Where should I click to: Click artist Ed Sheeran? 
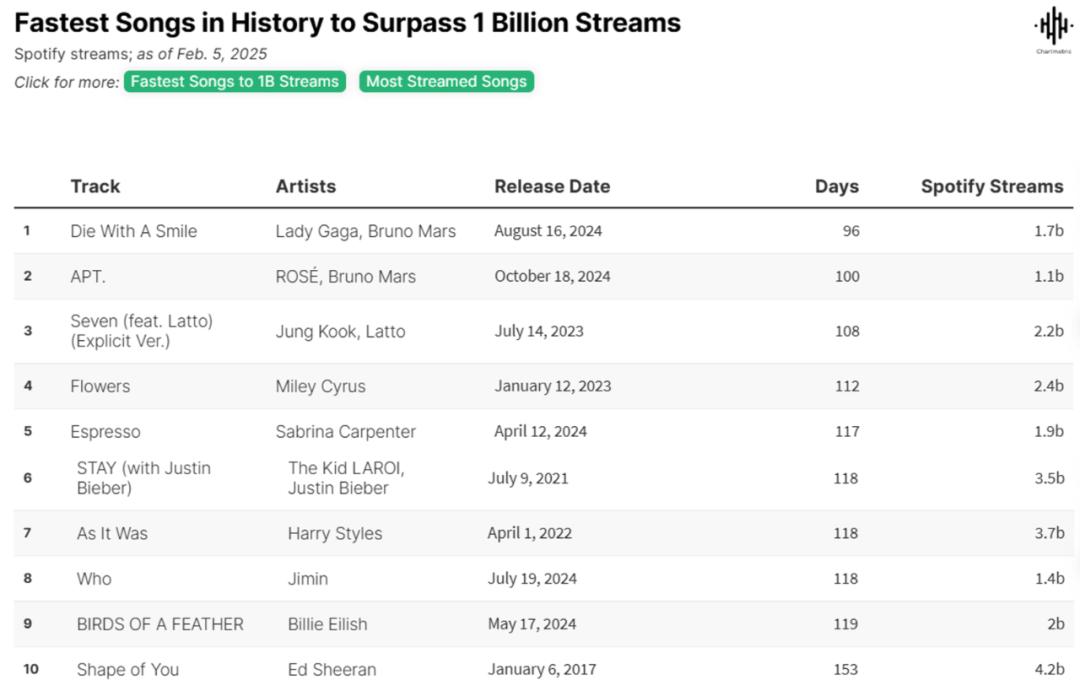332,670
